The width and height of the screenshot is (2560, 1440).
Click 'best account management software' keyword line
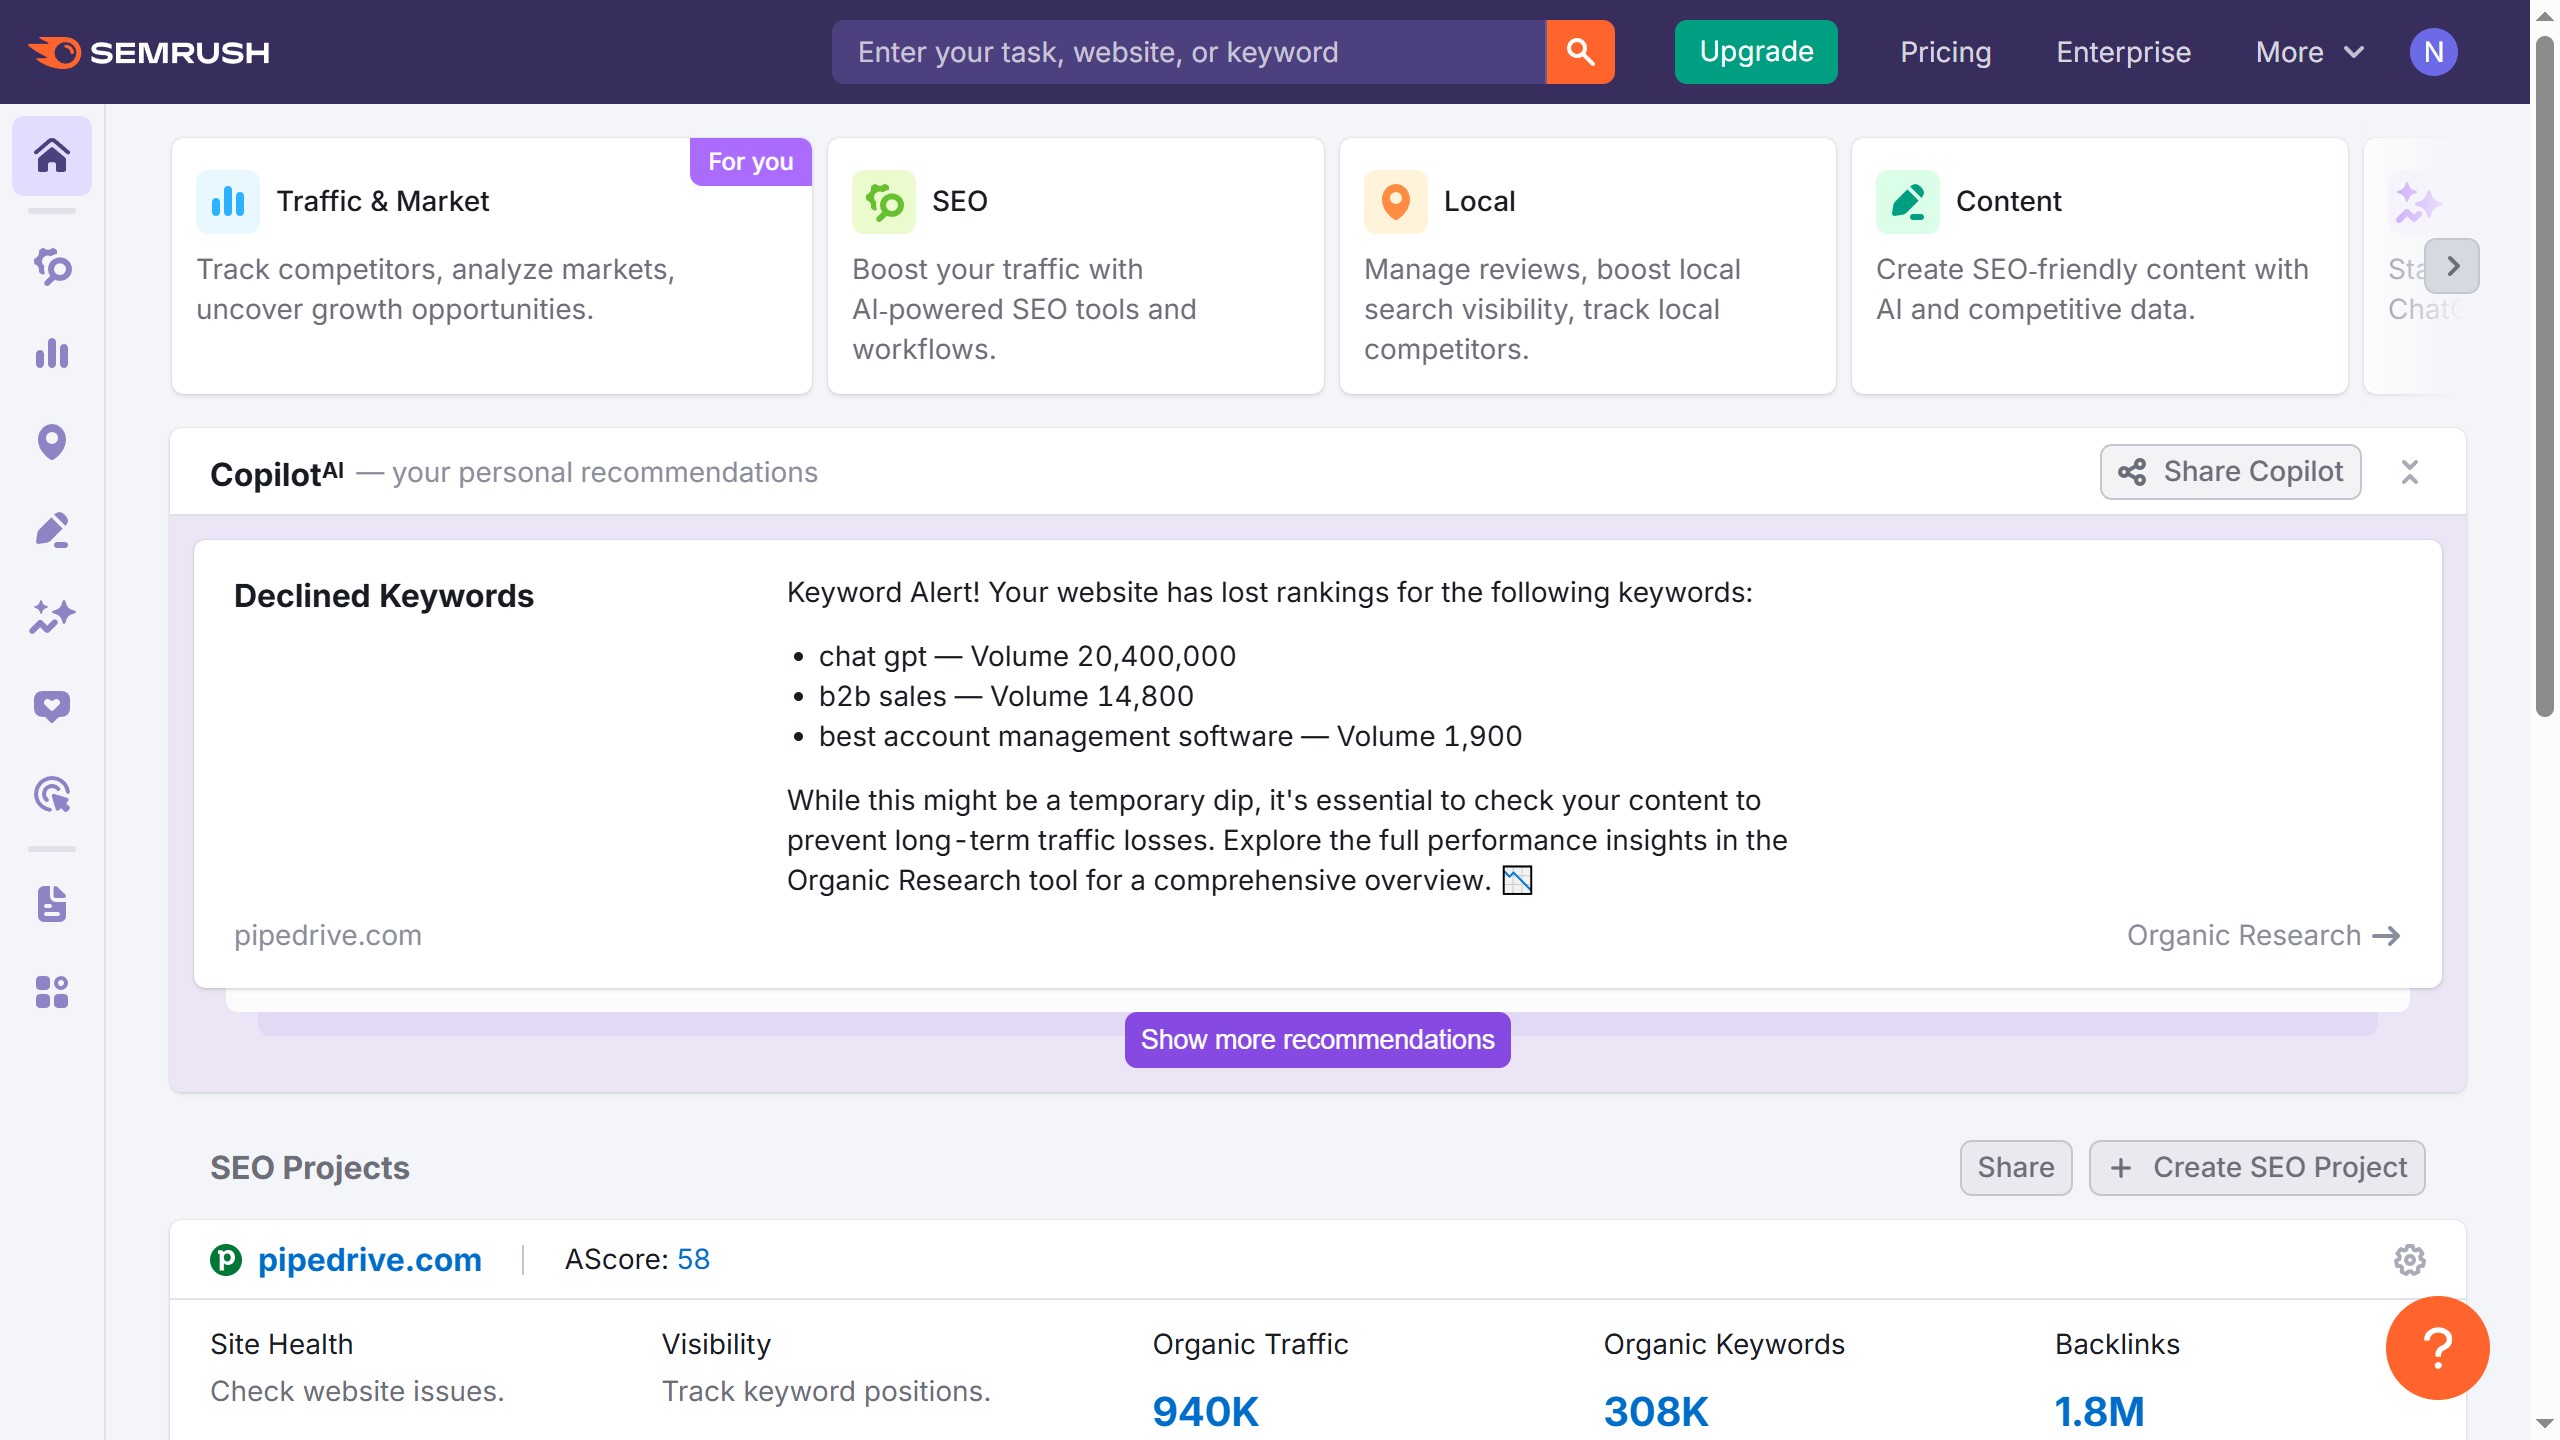(x=1170, y=736)
